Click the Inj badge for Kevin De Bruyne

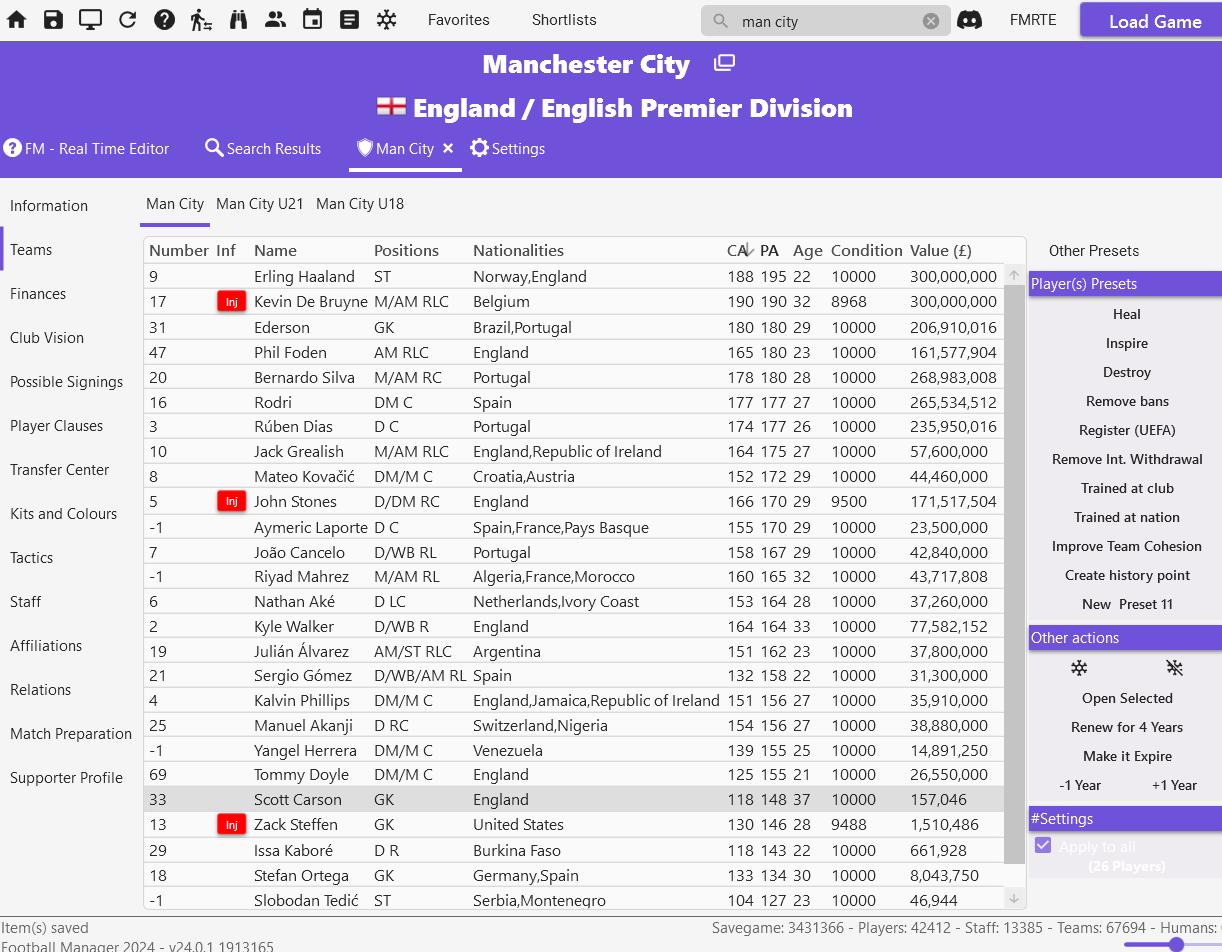point(232,301)
